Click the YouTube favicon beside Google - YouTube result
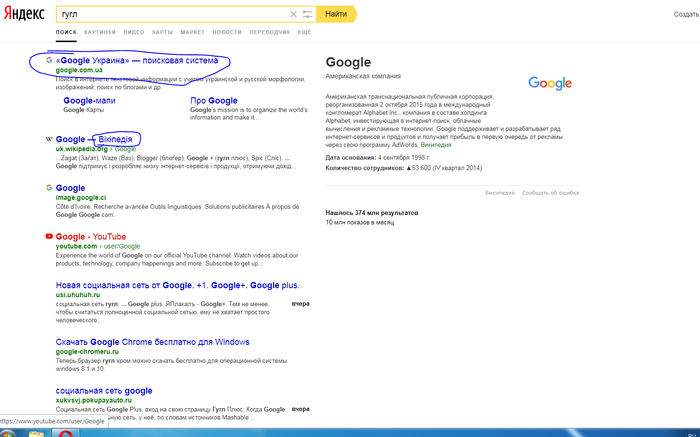700x437 pixels. pos(49,237)
